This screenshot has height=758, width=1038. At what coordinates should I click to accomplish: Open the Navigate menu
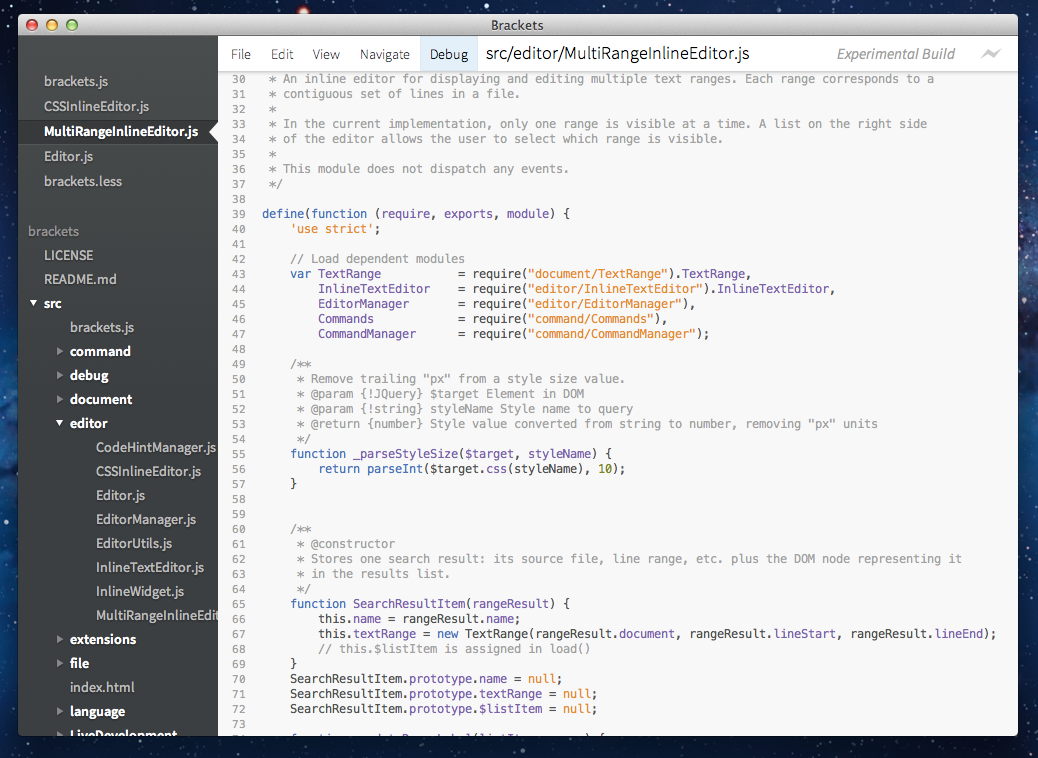385,54
